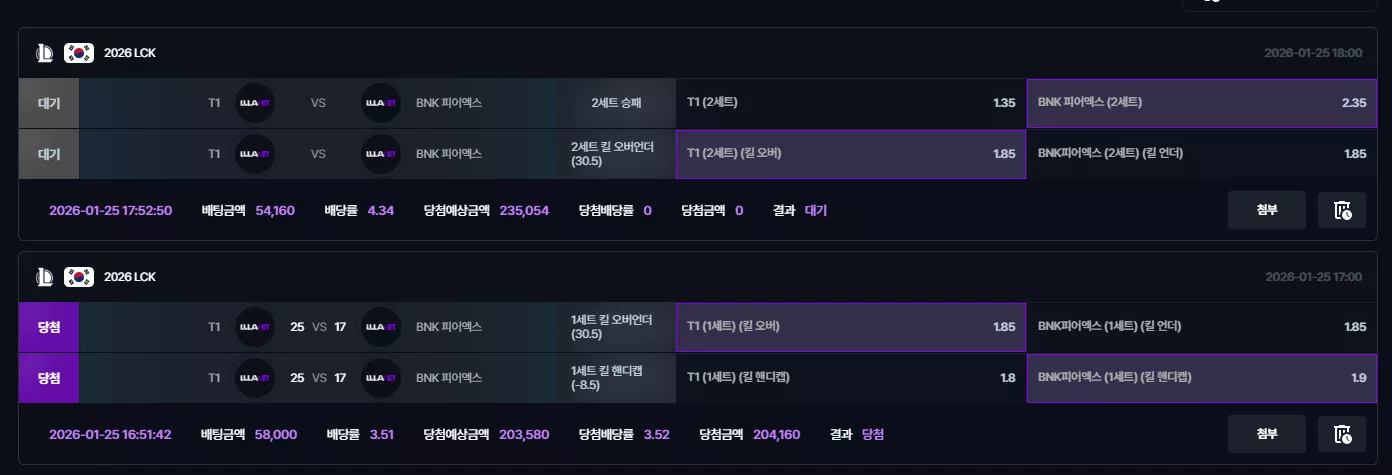Click the Korean flag icon in second bet slip
The height and width of the screenshot is (475, 1392).
point(78,277)
